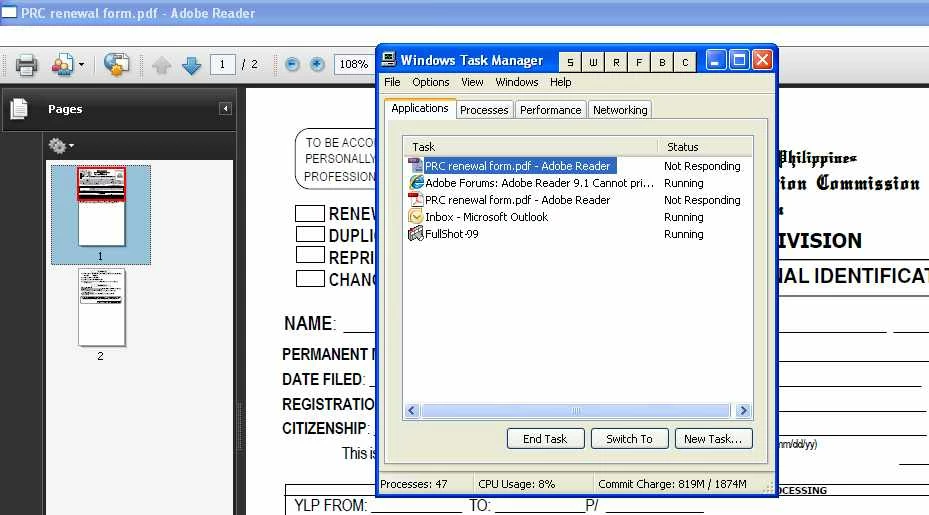Check the REPRINT checkbox on the form
This screenshot has width=929, height=515.
(x=310, y=255)
